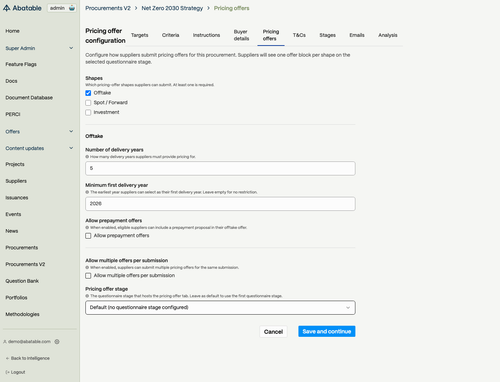This screenshot has width=500, height=382.
Task: Open Projects in sidebar
Action: 15,164
